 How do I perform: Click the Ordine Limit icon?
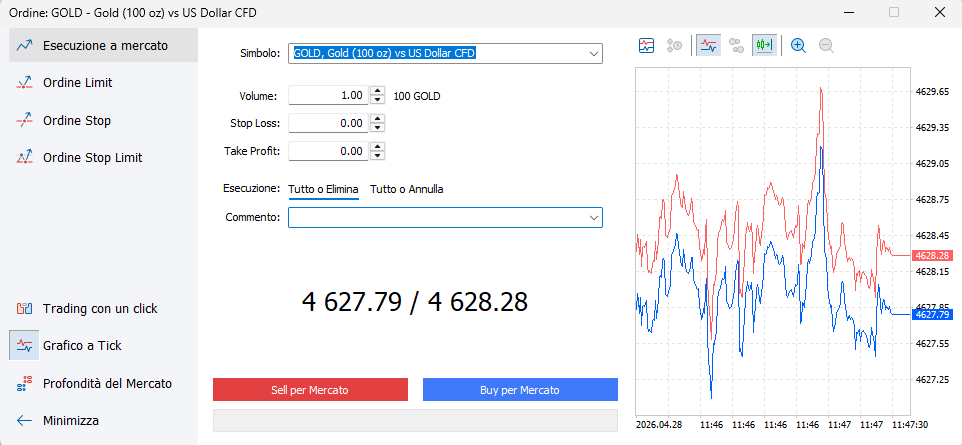[x=25, y=83]
